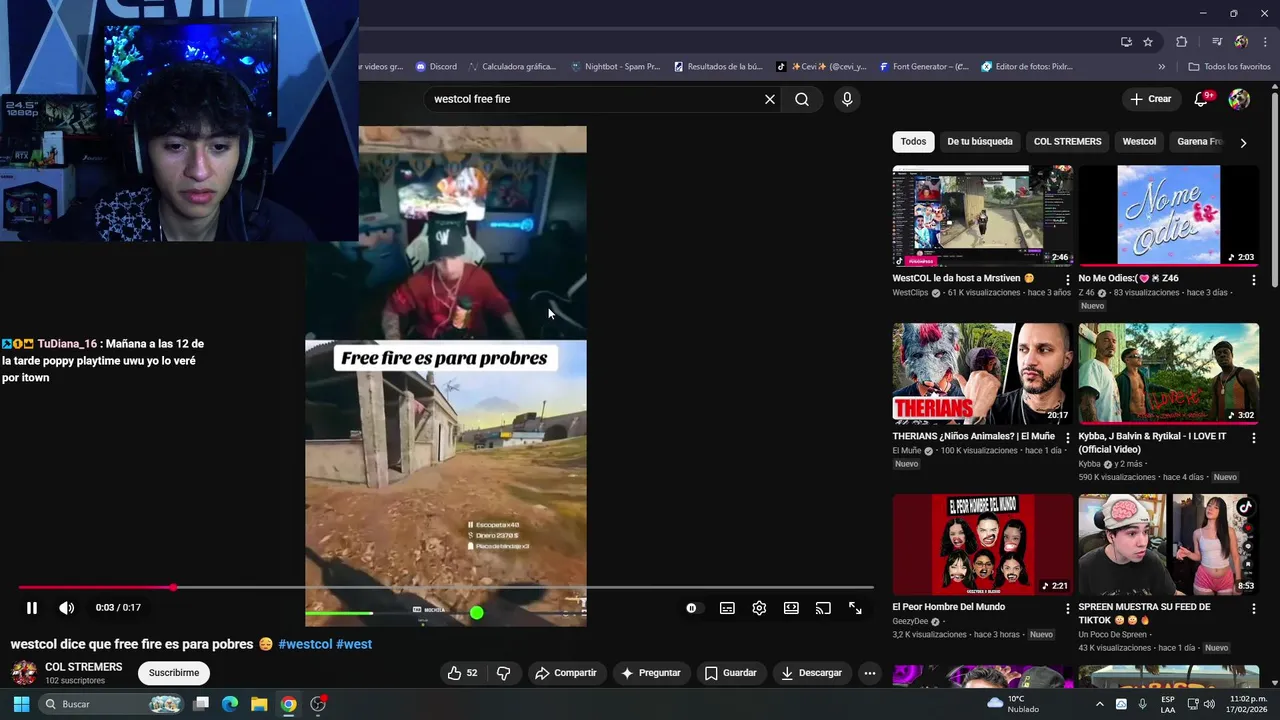1280x720 pixels.
Task: Open the Discord bookmark
Action: [x=436, y=67]
